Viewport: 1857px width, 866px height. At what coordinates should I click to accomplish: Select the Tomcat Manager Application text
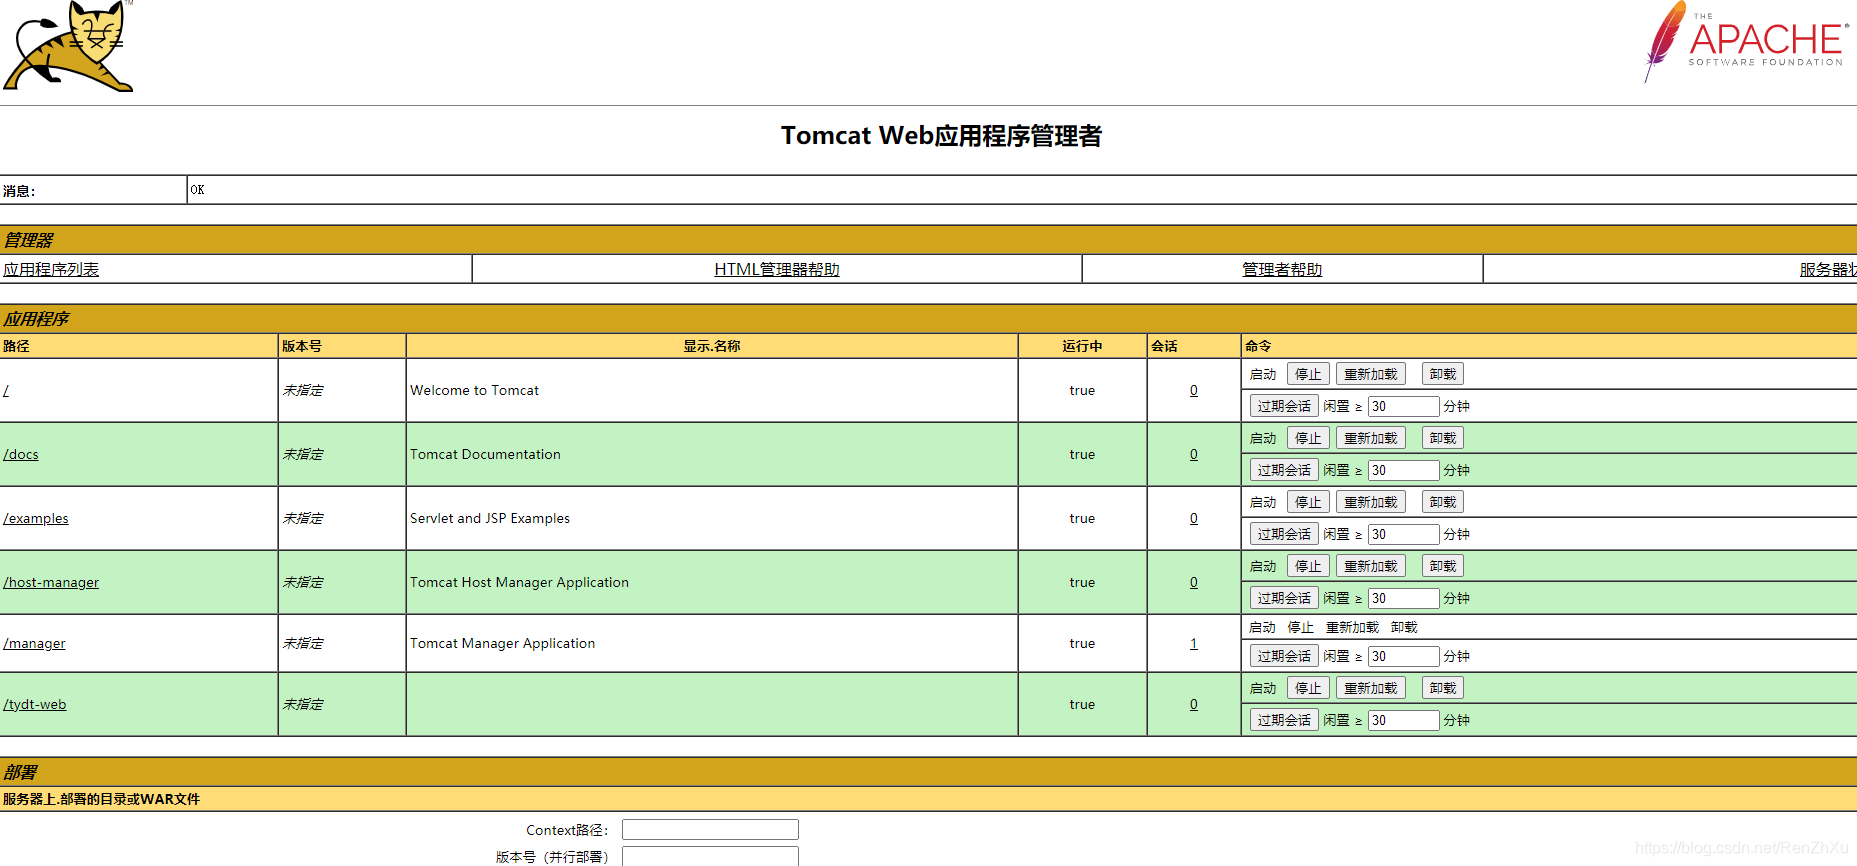502,643
